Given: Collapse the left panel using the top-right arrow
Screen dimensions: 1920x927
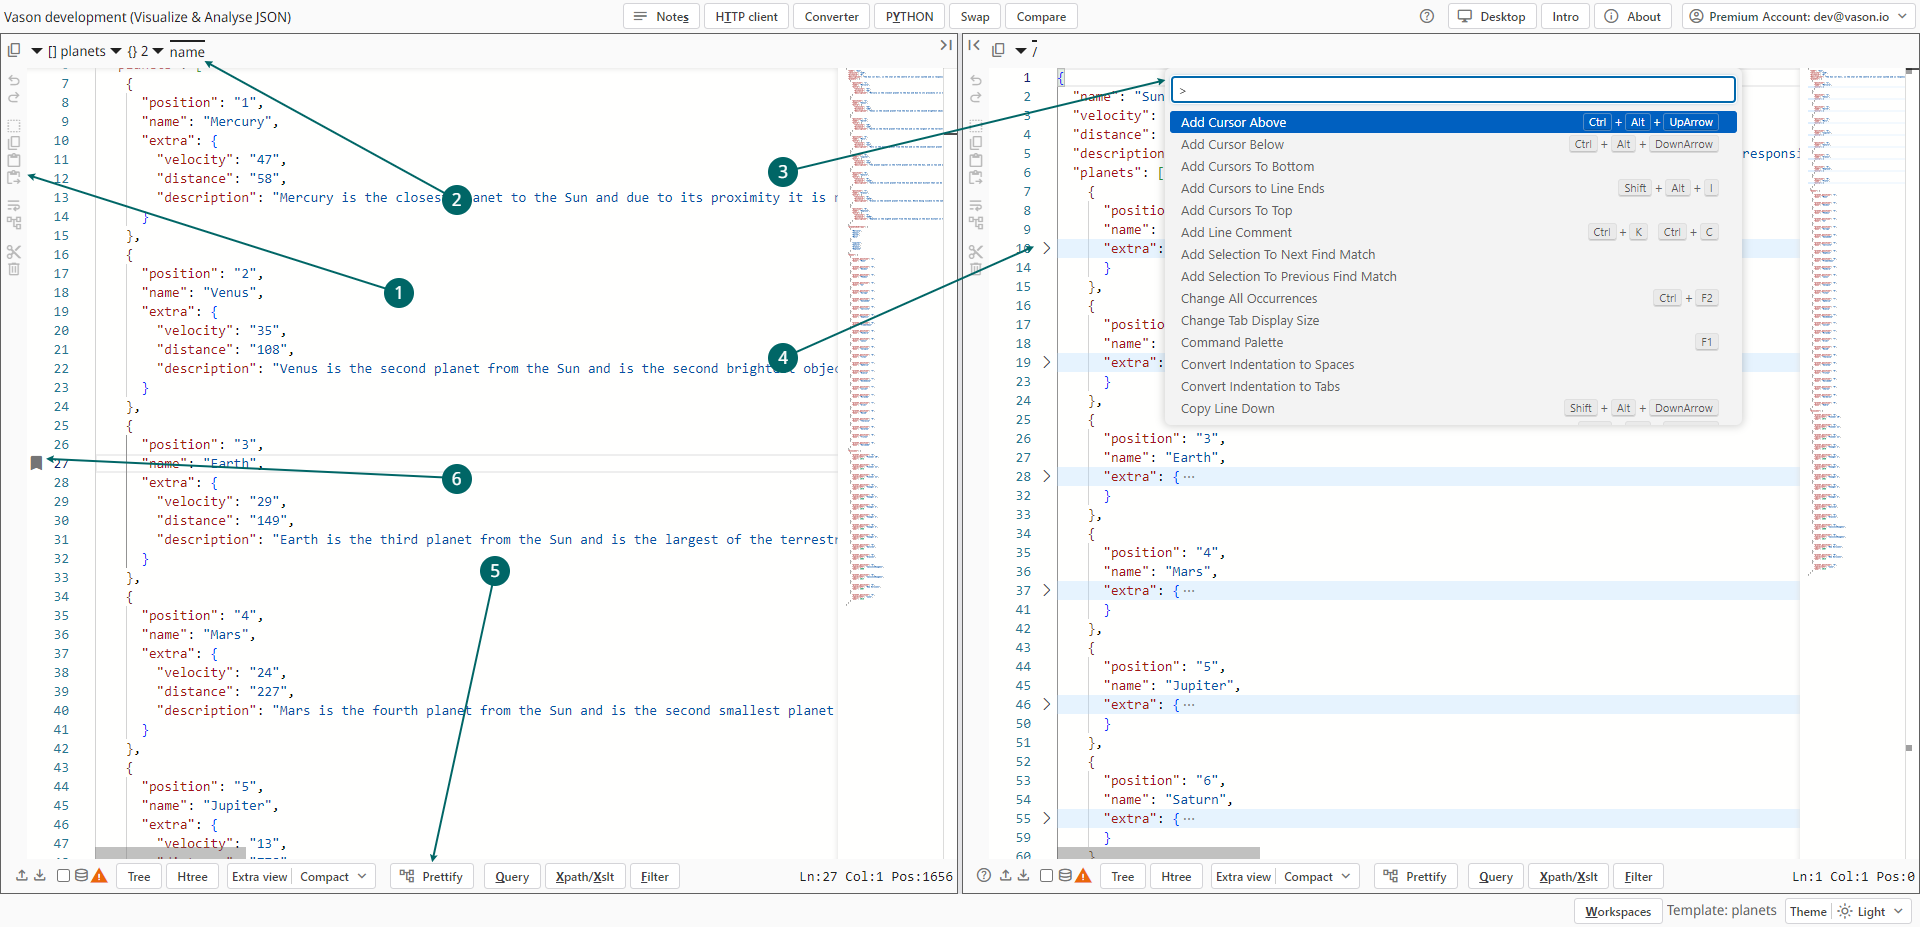Looking at the screenshot, I should point(945,46).
